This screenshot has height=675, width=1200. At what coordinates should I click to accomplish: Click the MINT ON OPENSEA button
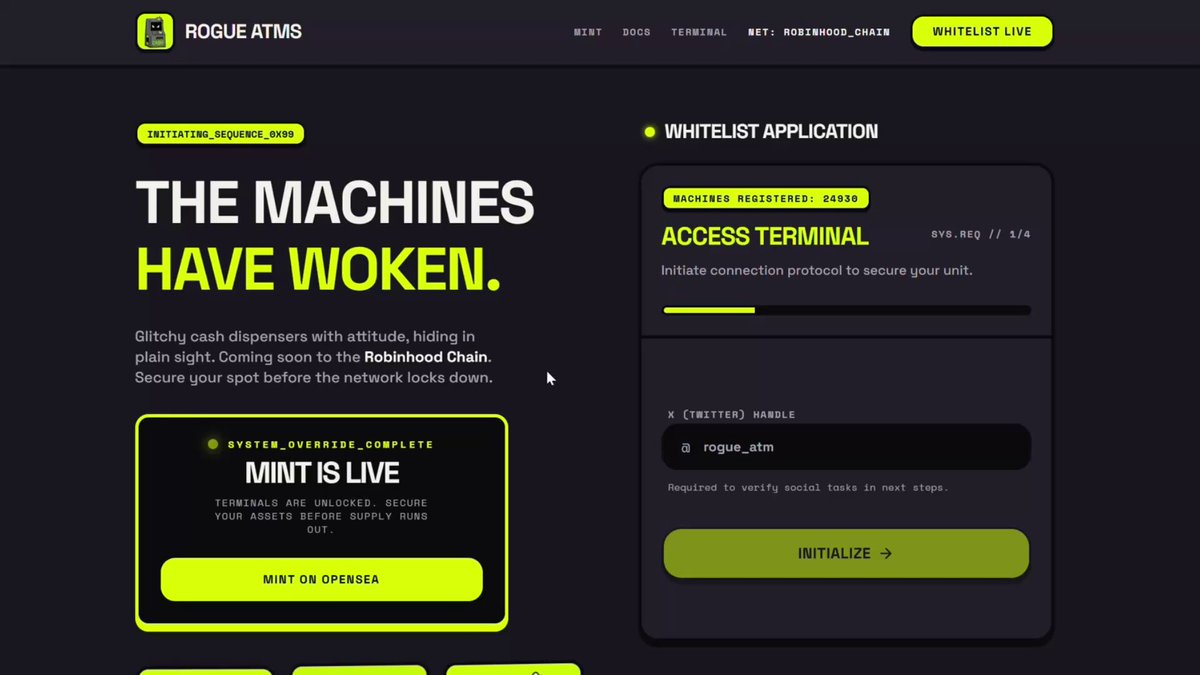pyautogui.click(x=321, y=580)
